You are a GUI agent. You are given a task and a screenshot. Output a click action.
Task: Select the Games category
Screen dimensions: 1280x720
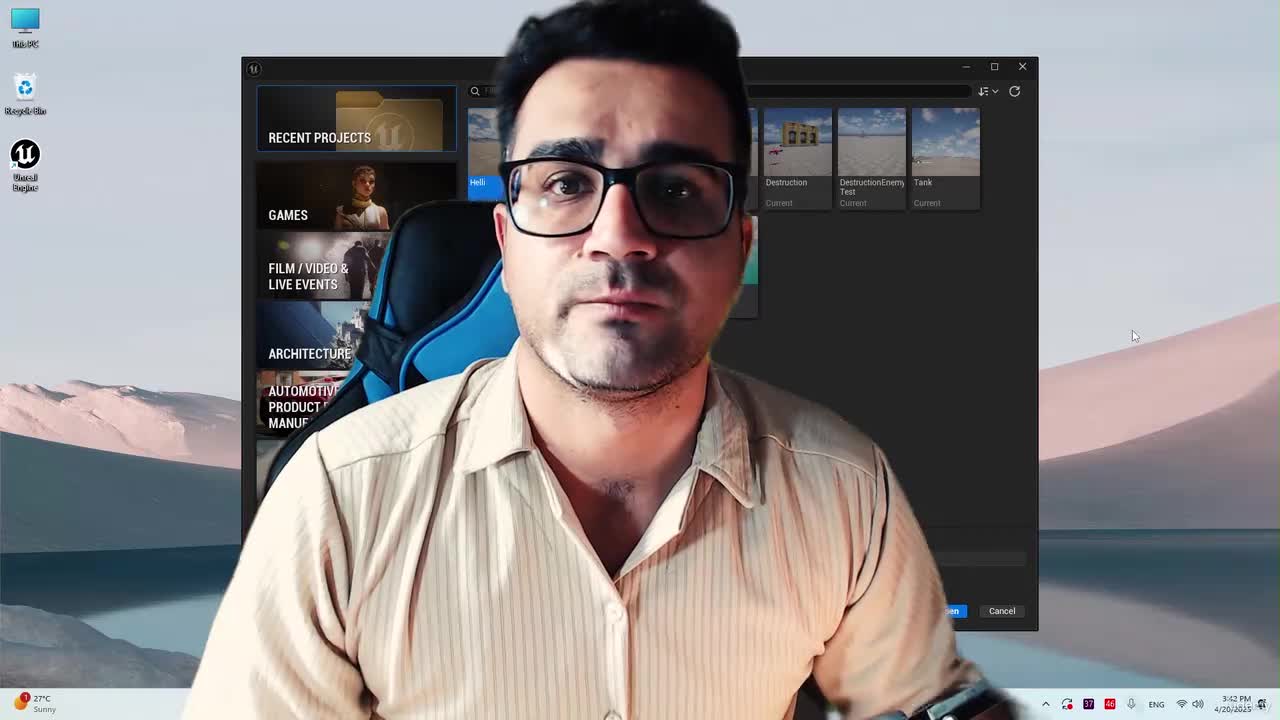tap(356, 195)
